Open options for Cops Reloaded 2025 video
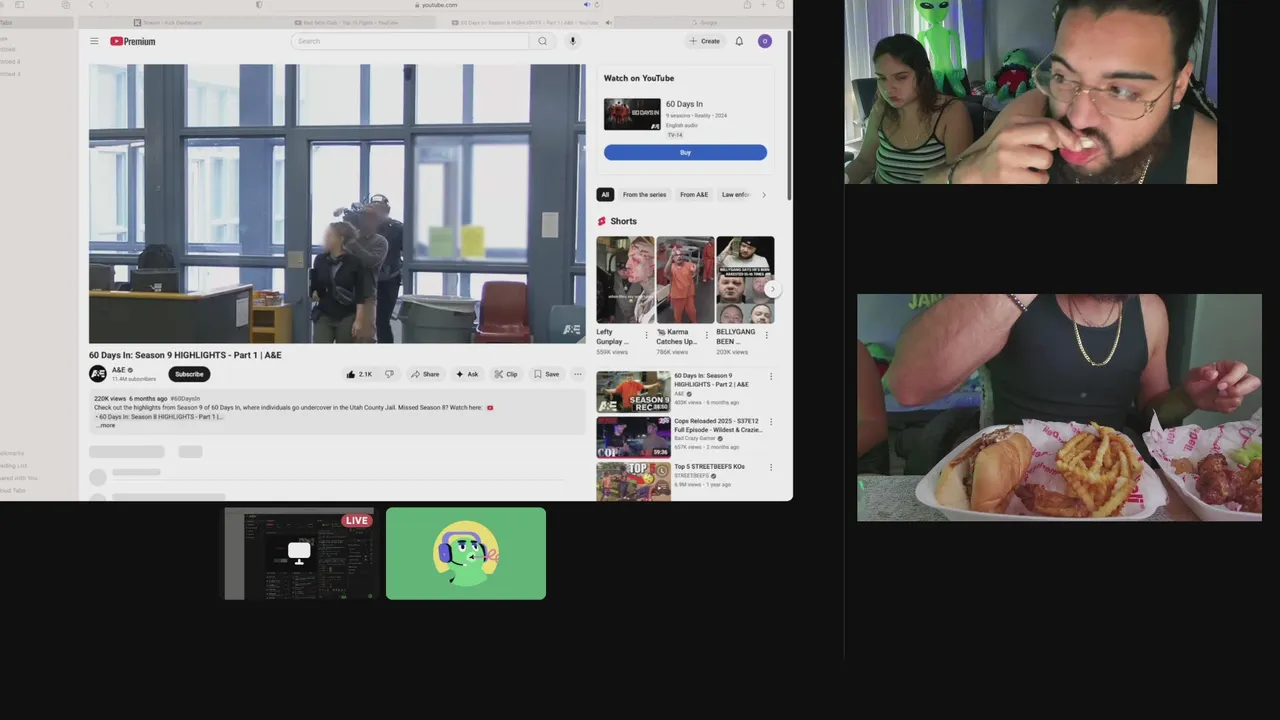The height and width of the screenshot is (720, 1280). 770,422
